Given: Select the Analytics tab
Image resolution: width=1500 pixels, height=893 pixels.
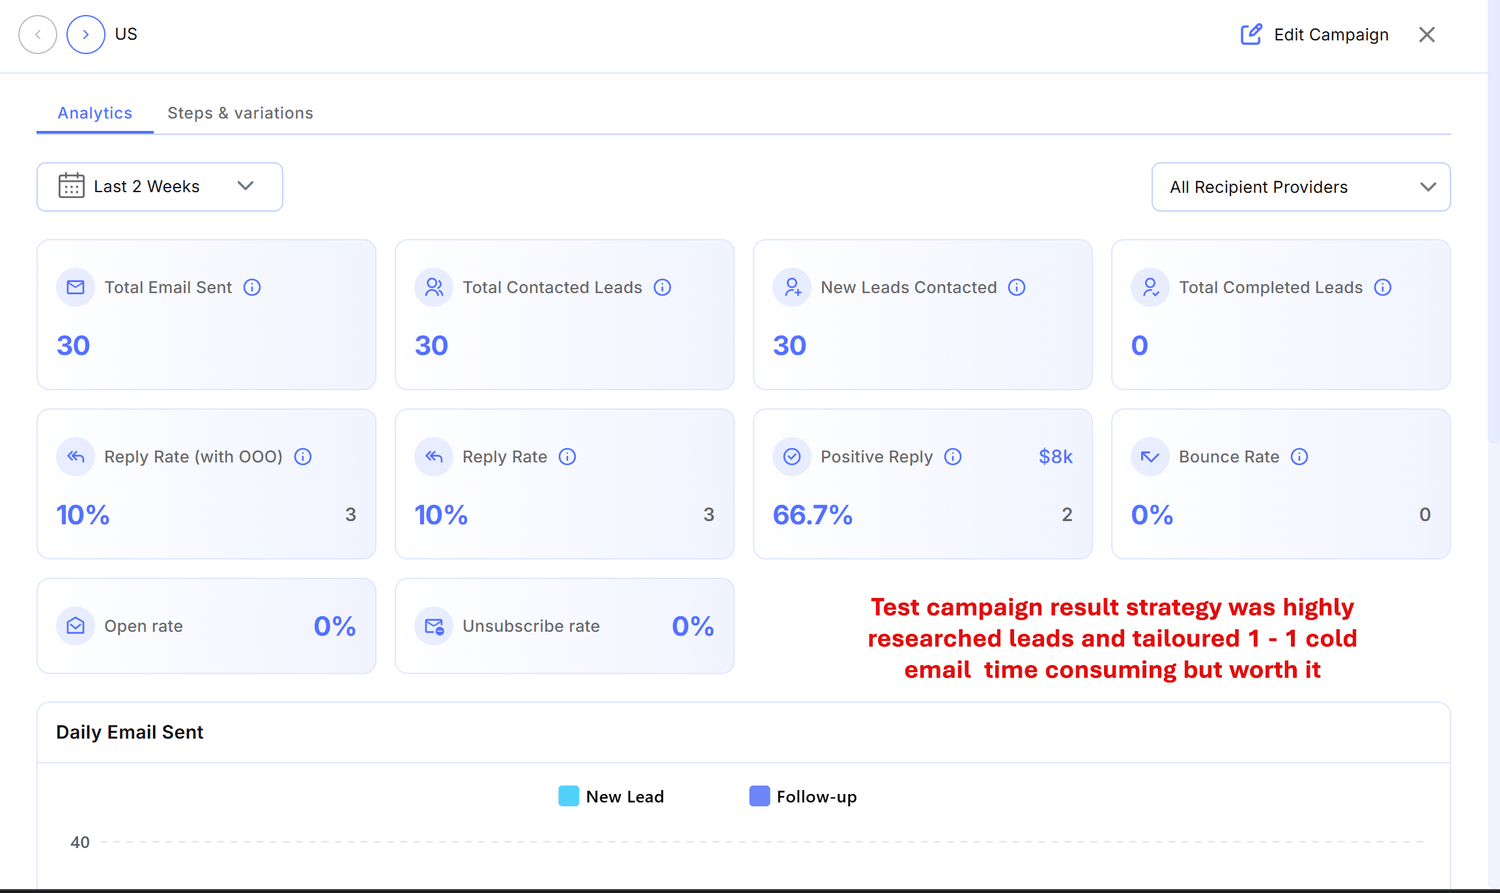Looking at the screenshot, I should [x=95, y=113].
